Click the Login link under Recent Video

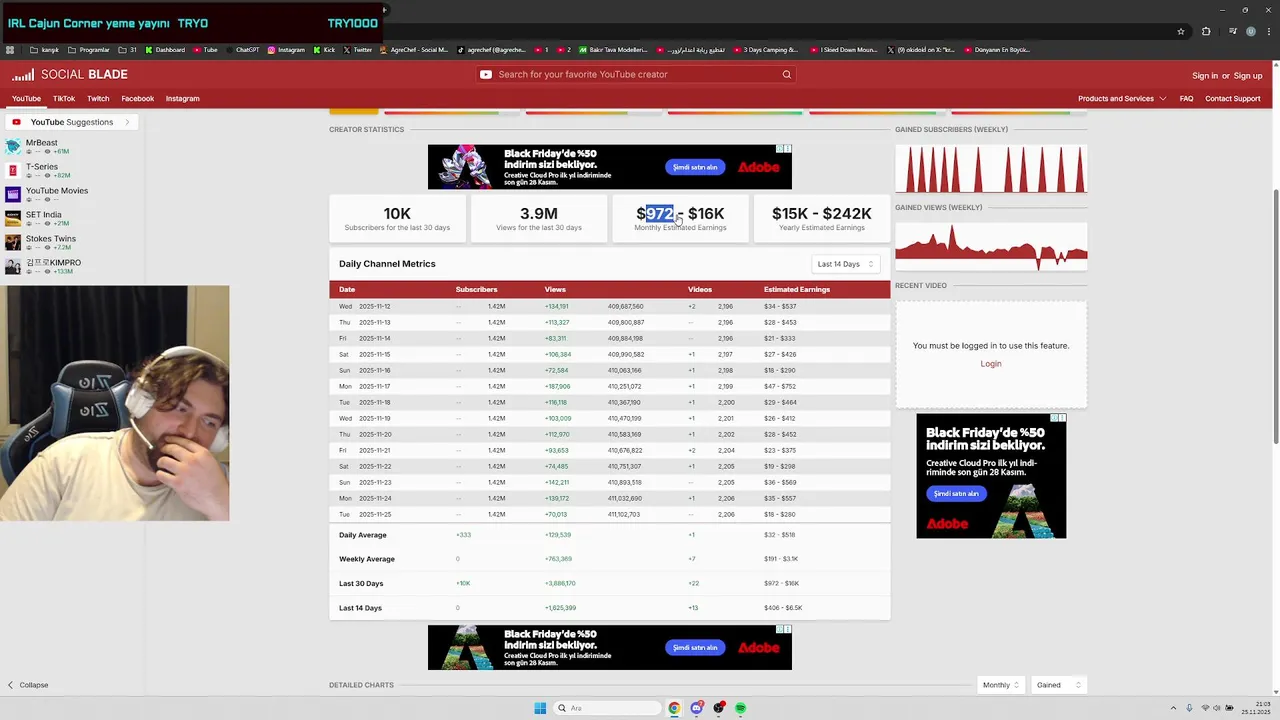(x=991, y=364)
